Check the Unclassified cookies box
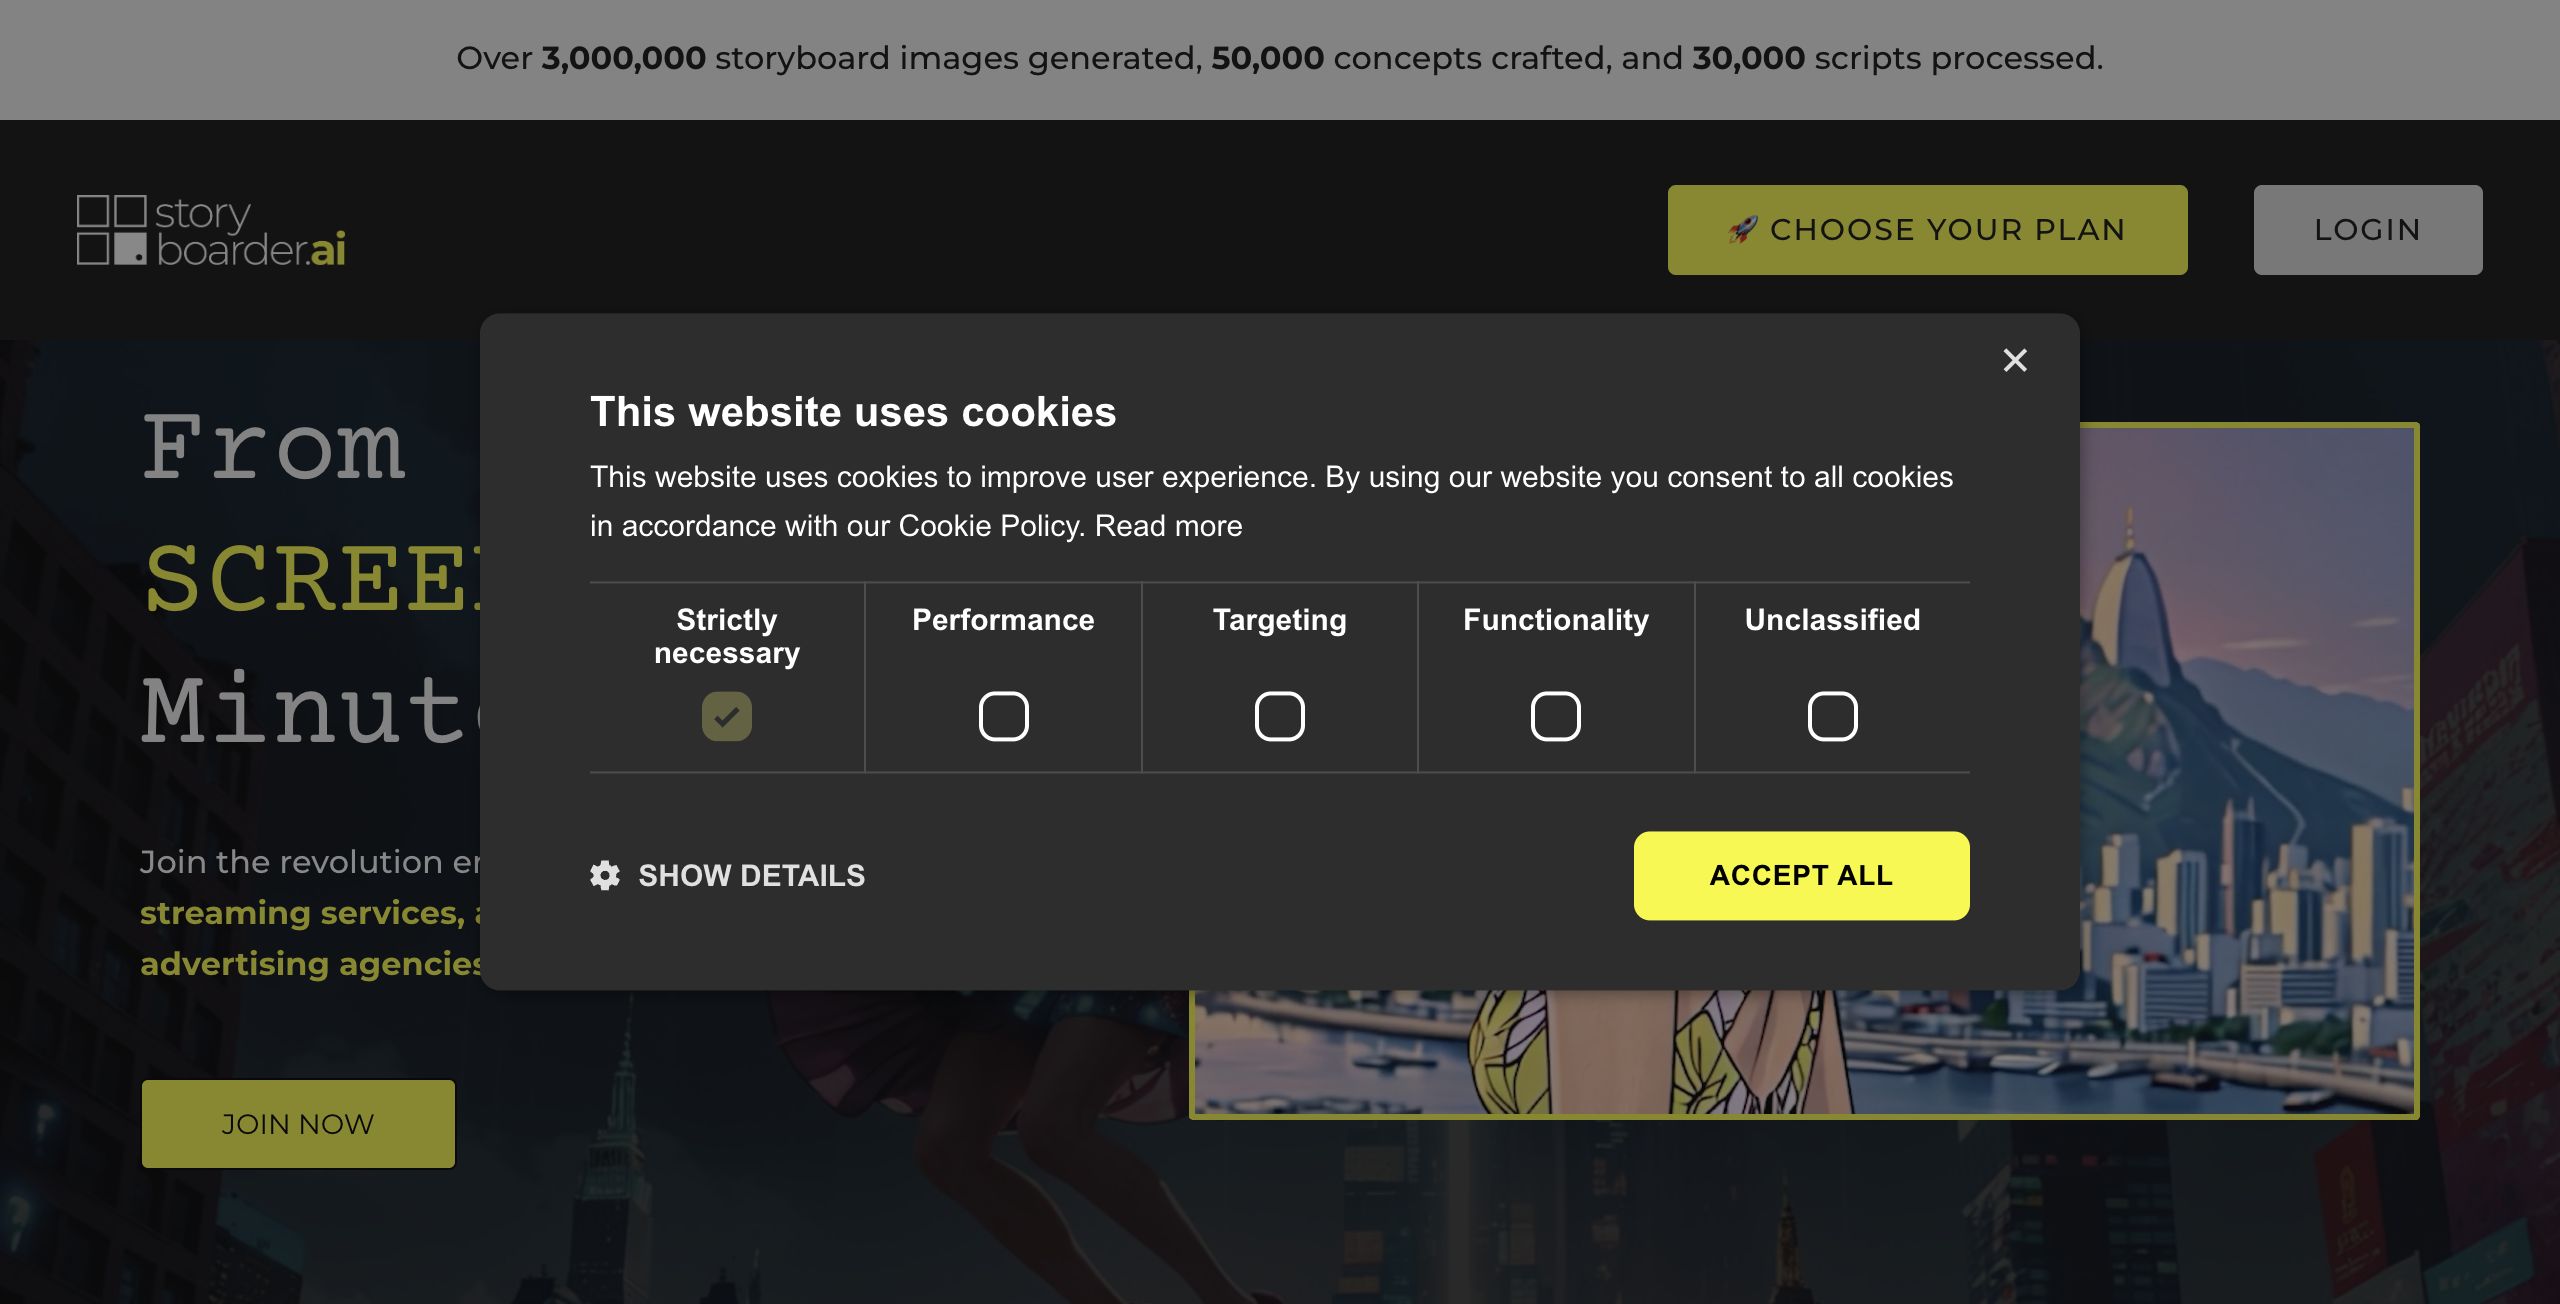Viewport: 2560px width, 1304px height. (1832, 716)
